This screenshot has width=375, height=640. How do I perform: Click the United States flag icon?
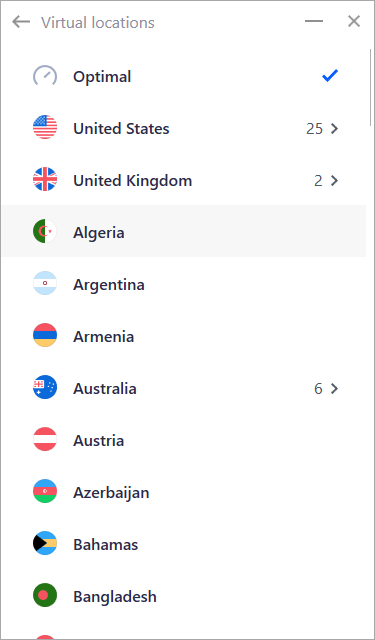[45, 128]
